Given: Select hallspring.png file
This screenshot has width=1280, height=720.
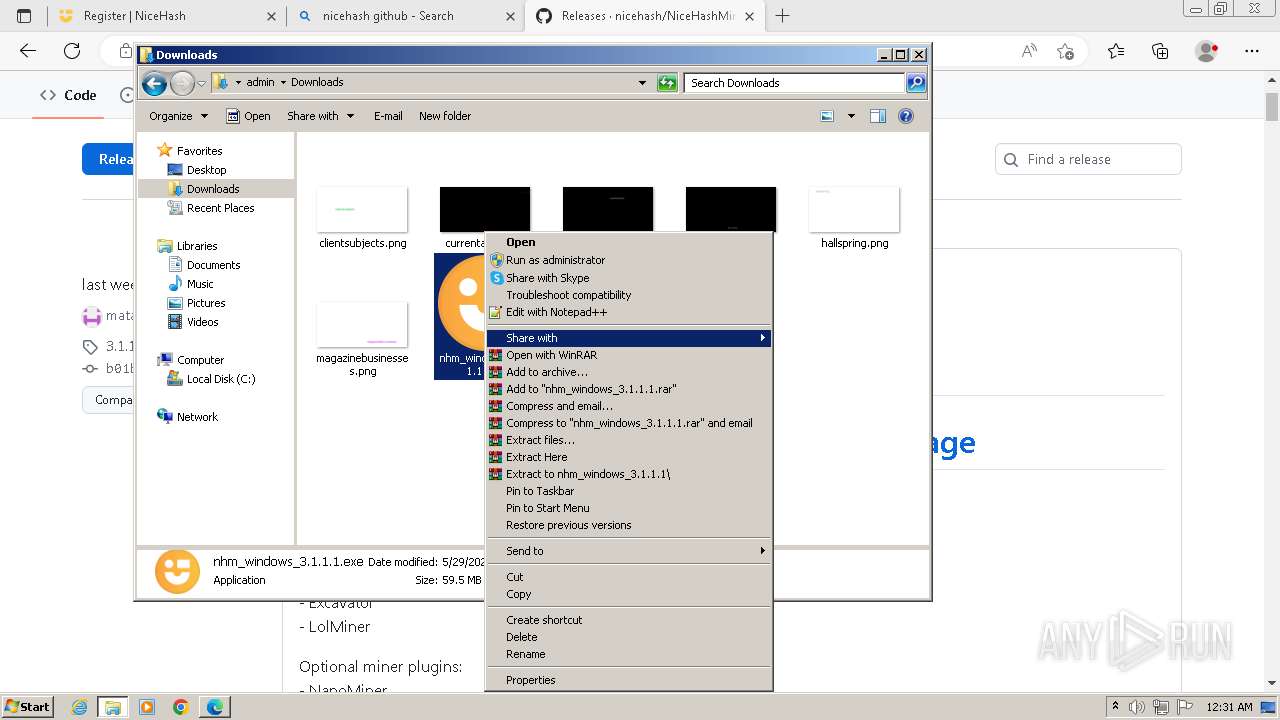Looking at the screenshot, I should [x=854, y=218].
